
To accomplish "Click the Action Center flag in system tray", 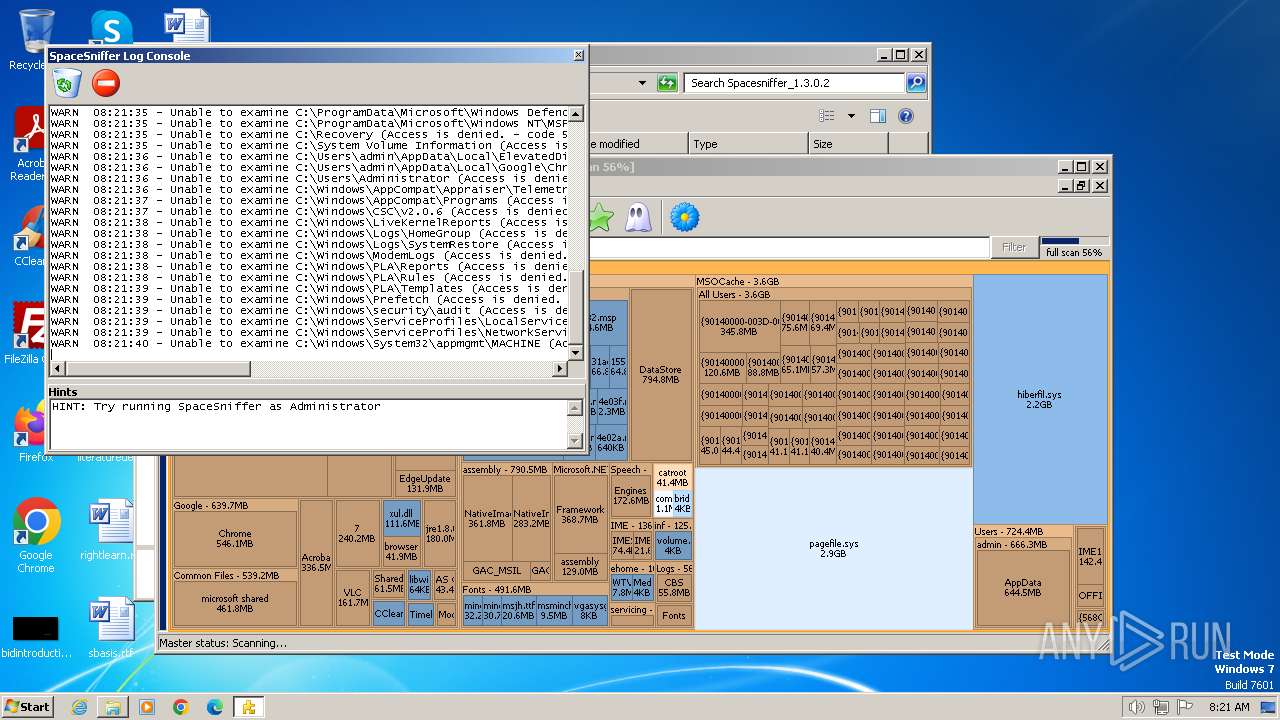I will click(1185, 707).
